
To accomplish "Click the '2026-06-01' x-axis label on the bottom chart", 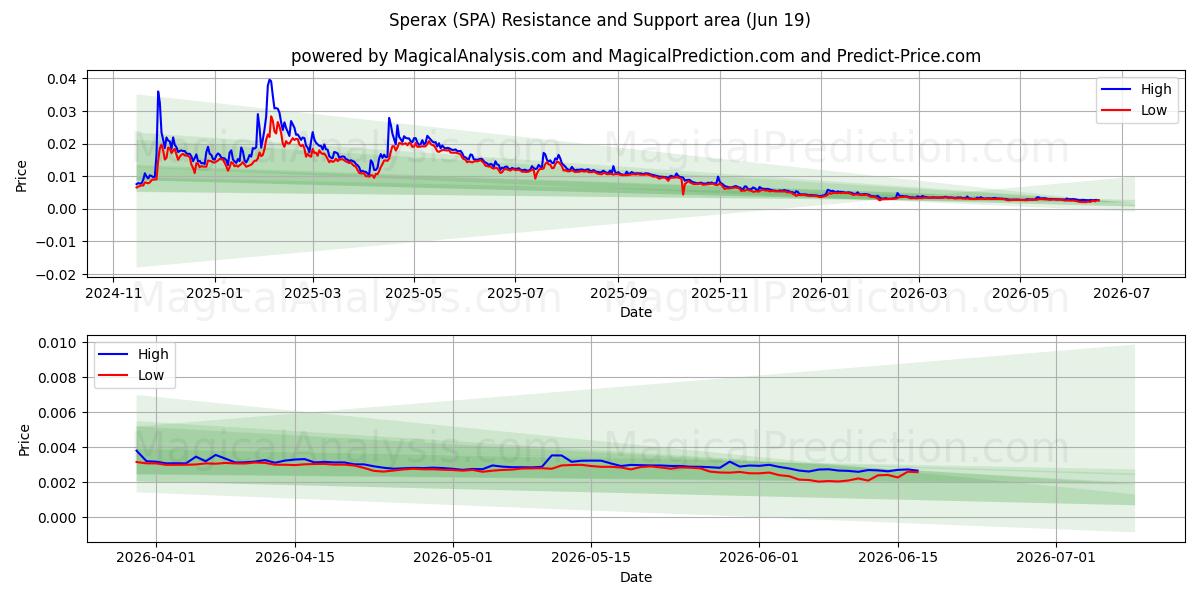I will pos(759,559).
